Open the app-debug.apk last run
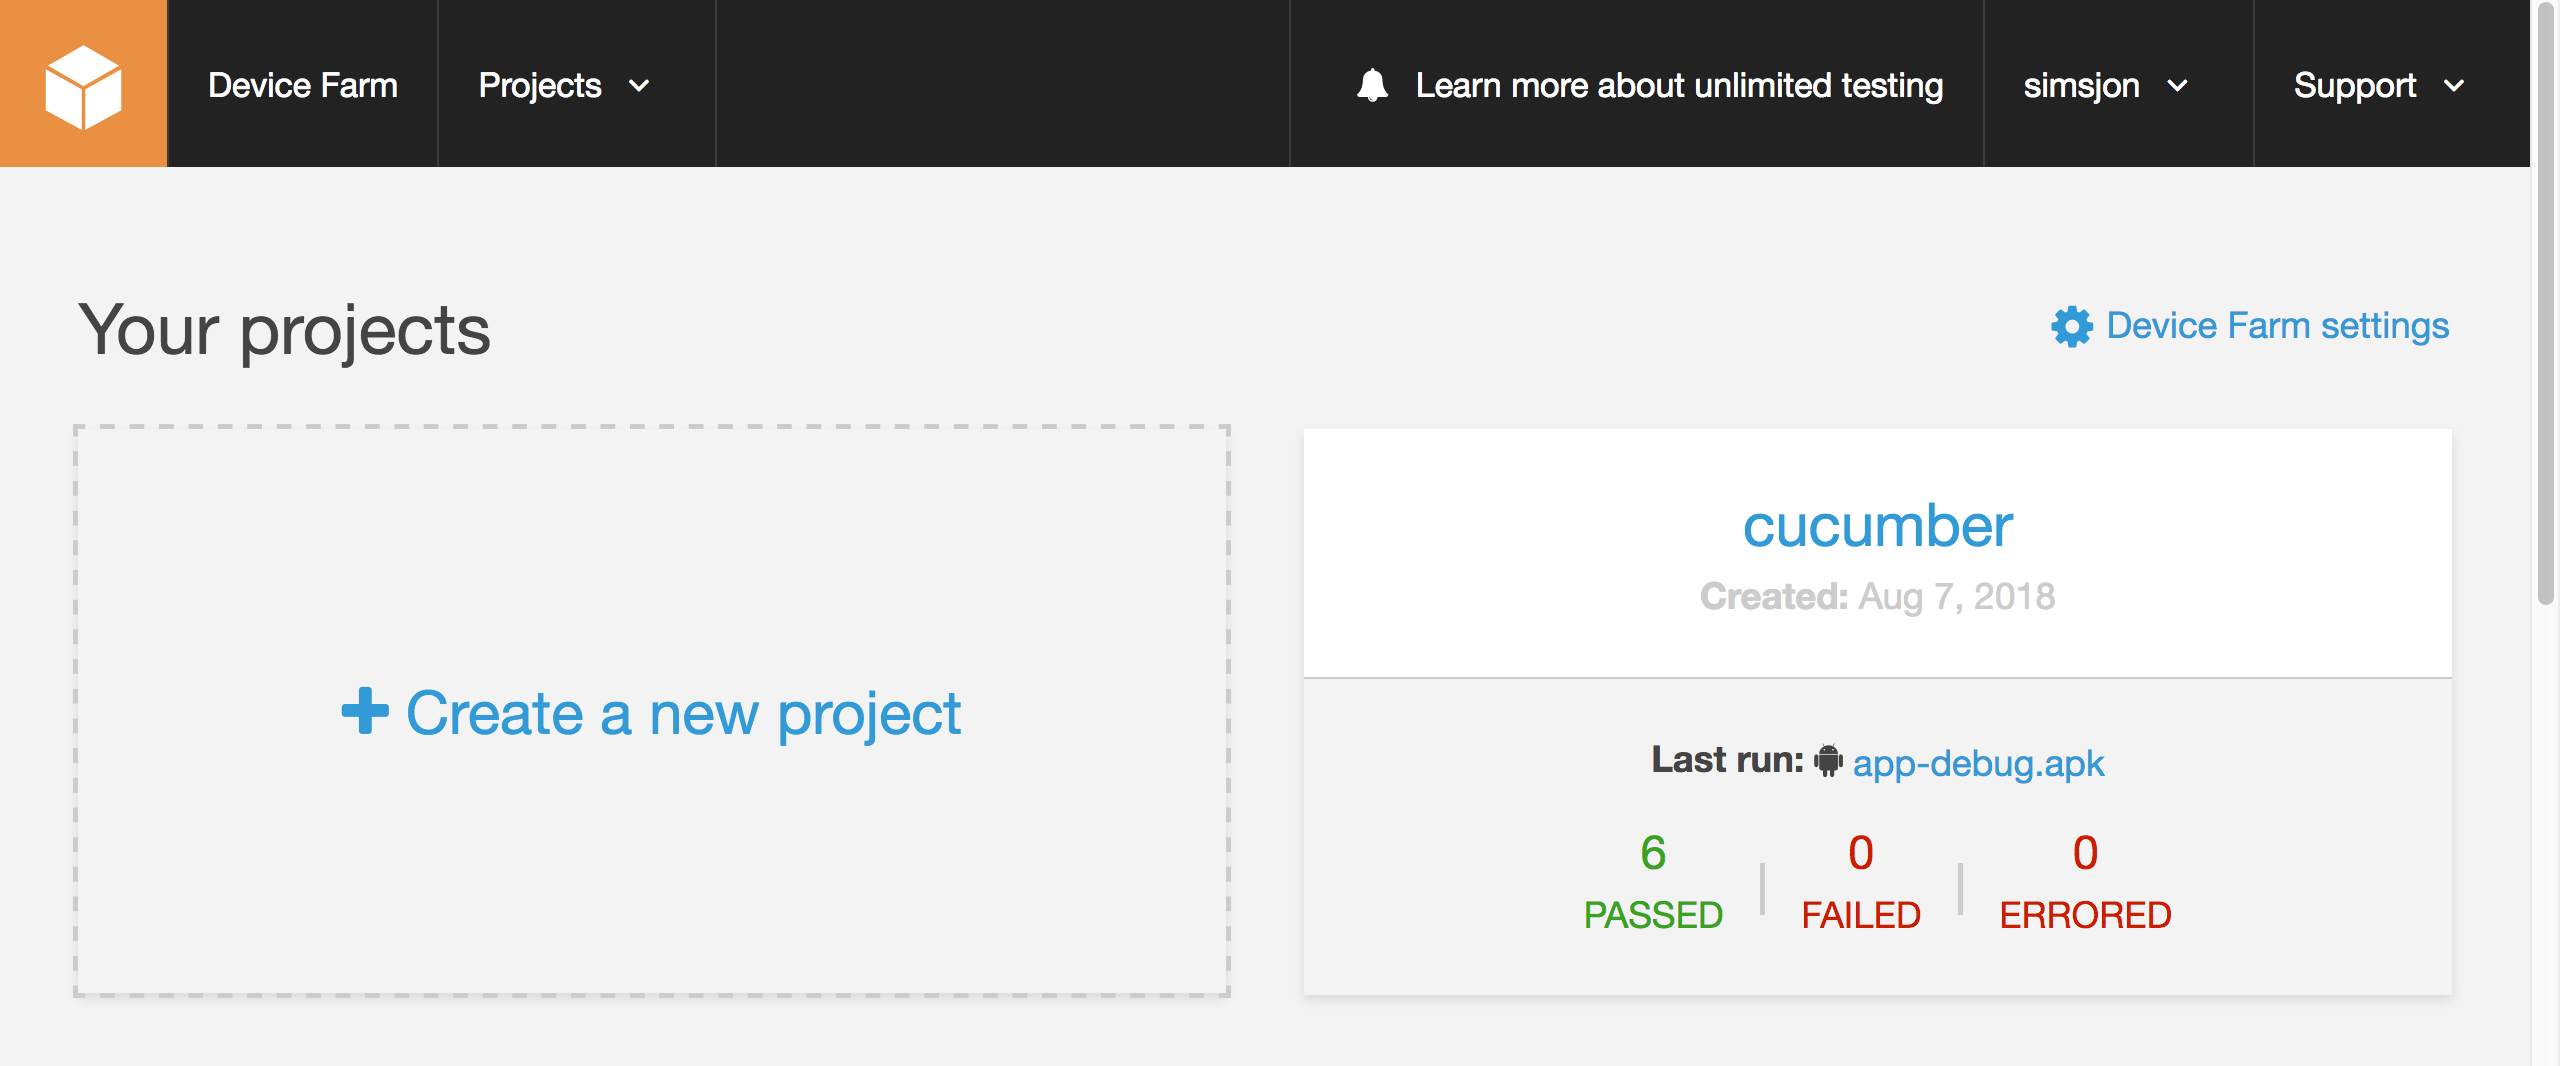Image resolution: width=2560 pixels, height=1066 pixels. pos(1978,763)
